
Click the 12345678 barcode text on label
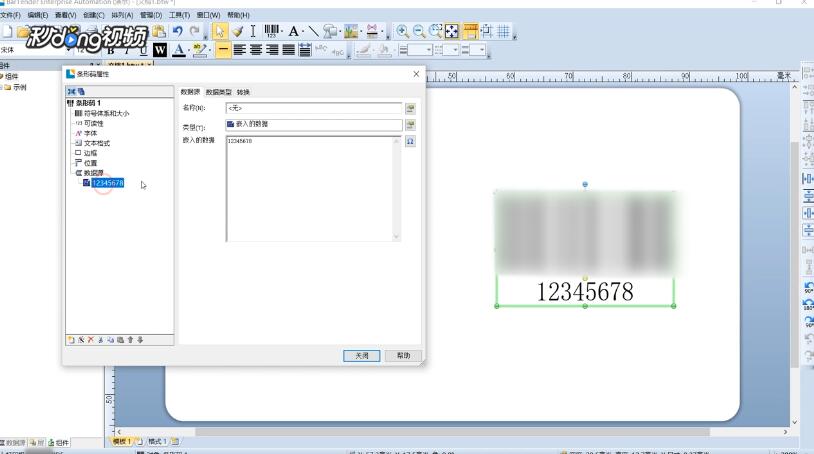(x=585, y=292)
